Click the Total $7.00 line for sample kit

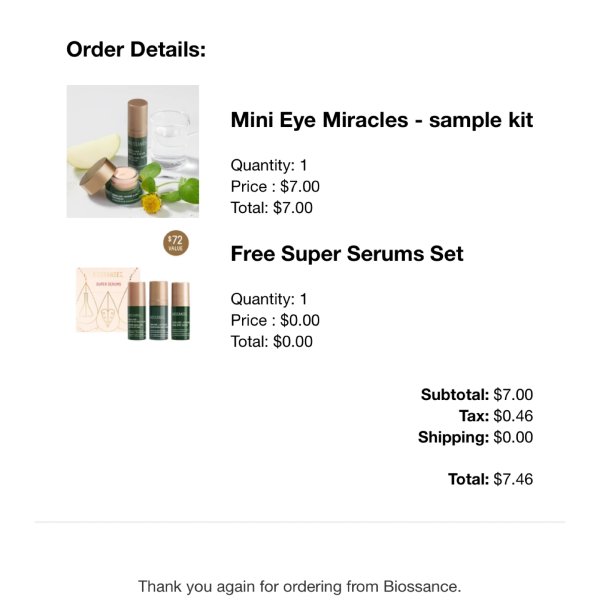tap(271, 208)
